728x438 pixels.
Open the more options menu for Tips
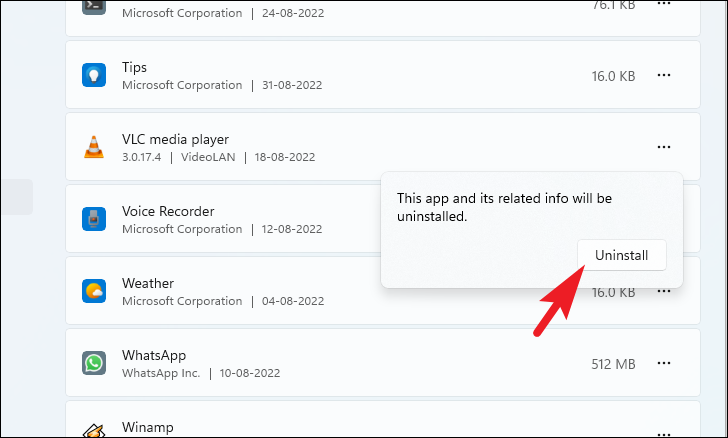tap(664, 75)
